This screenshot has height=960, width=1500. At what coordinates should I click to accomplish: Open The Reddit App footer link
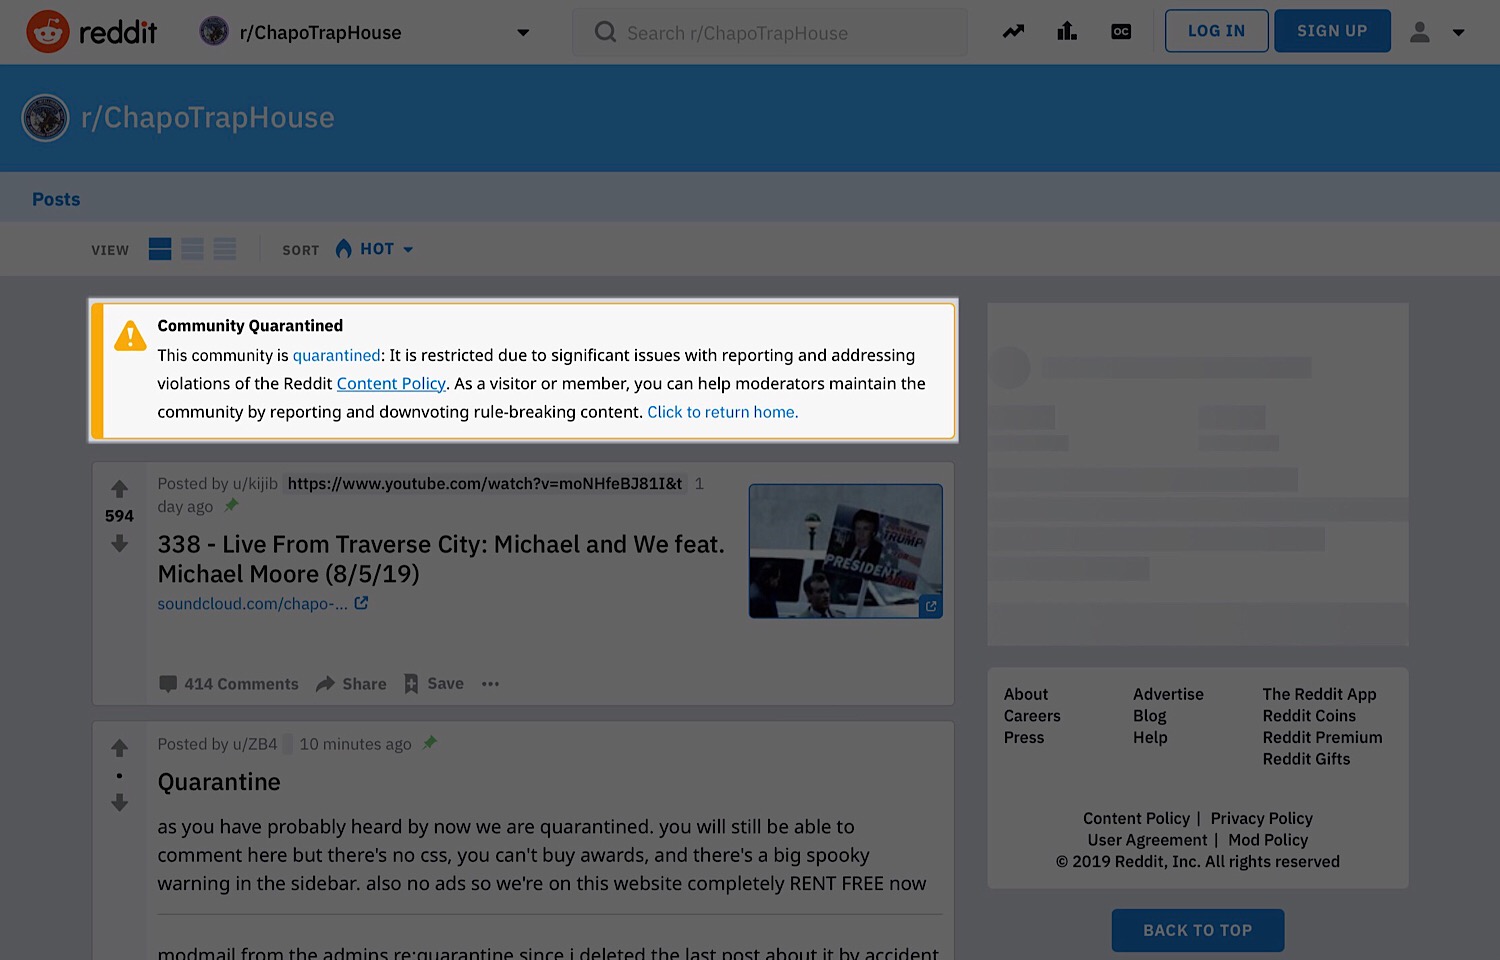pyautogui.click(x=1319, y=694)
